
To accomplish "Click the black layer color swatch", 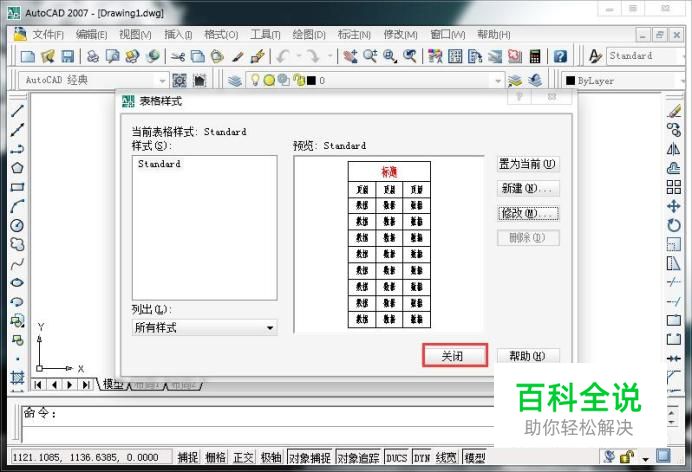I will click(312, 81).
